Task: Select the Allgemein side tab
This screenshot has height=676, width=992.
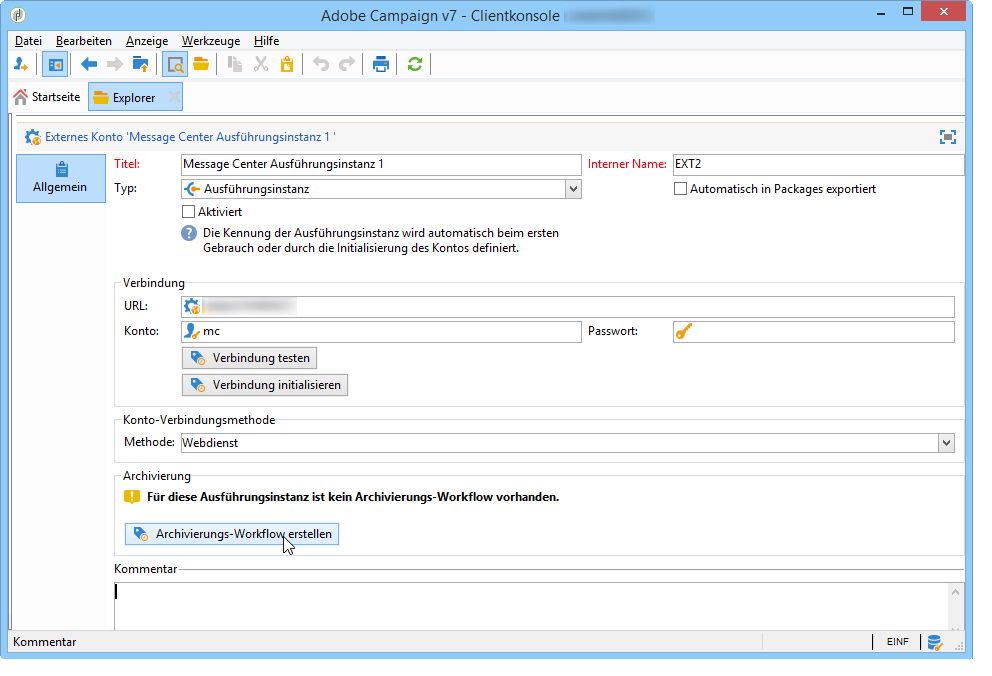Action: coord(61,178)
